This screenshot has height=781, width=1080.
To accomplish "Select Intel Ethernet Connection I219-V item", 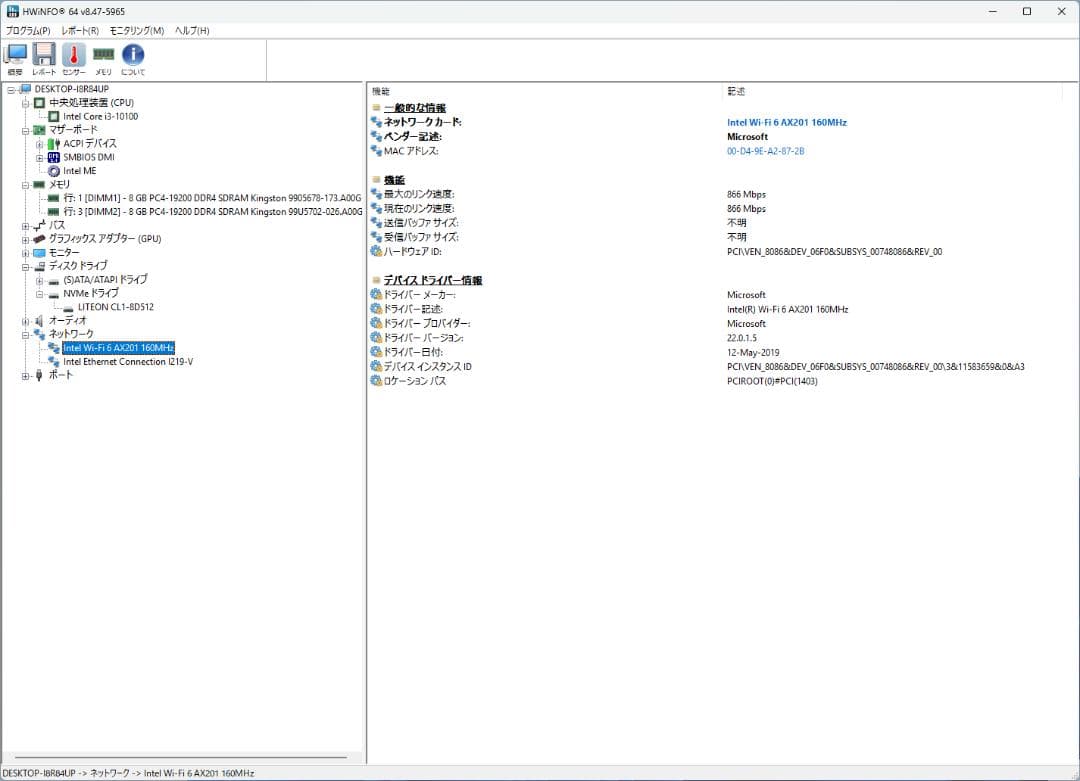I will pos(128,362).
